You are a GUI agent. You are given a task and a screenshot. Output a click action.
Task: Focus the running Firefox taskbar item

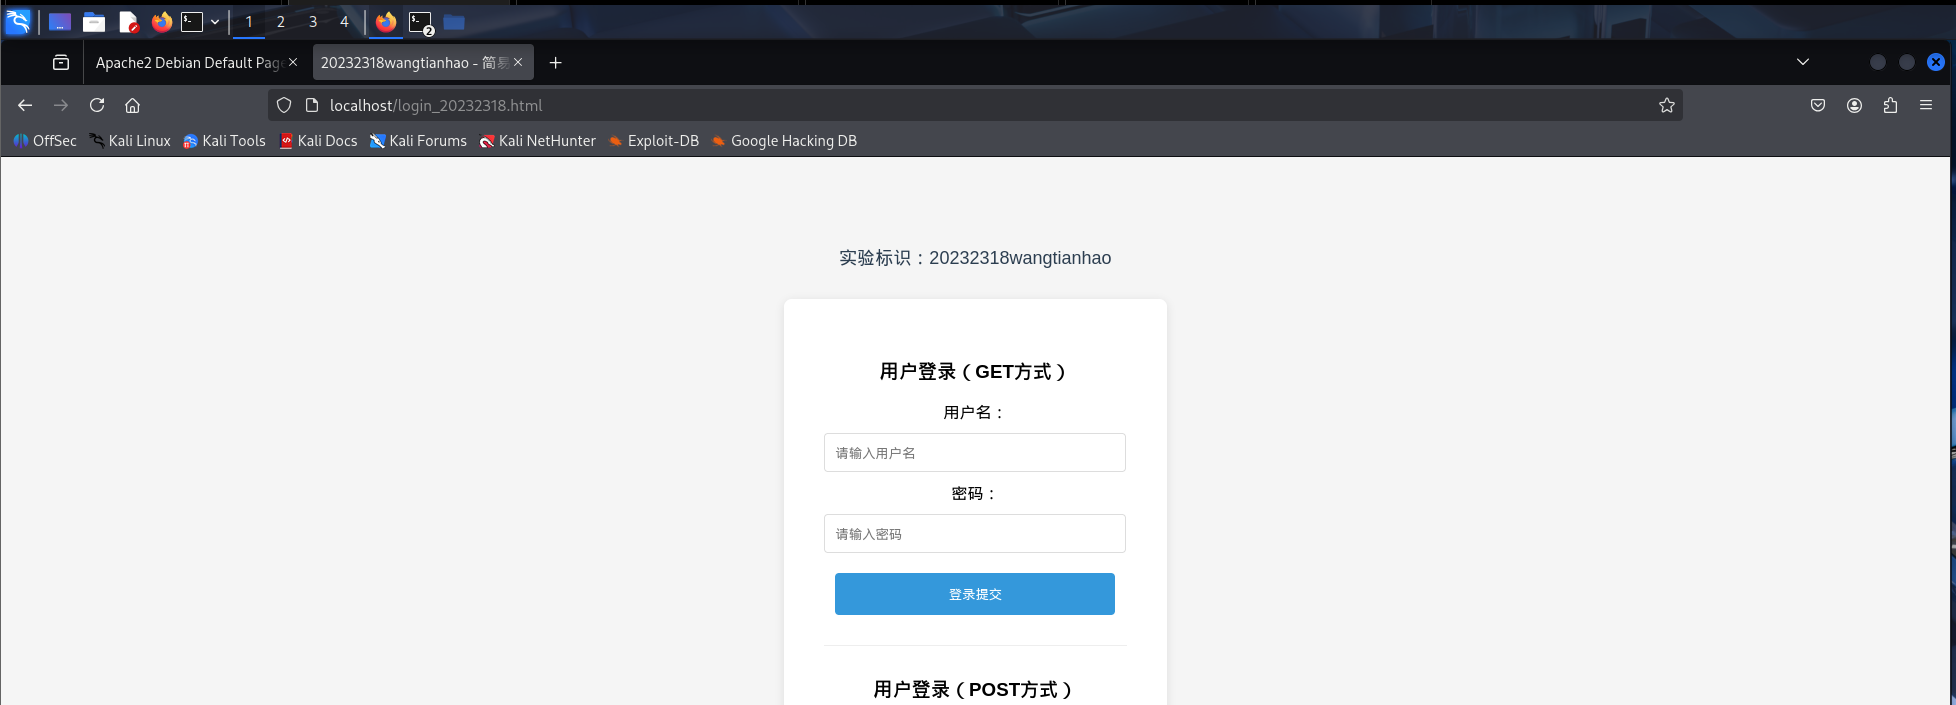point(386,21)
